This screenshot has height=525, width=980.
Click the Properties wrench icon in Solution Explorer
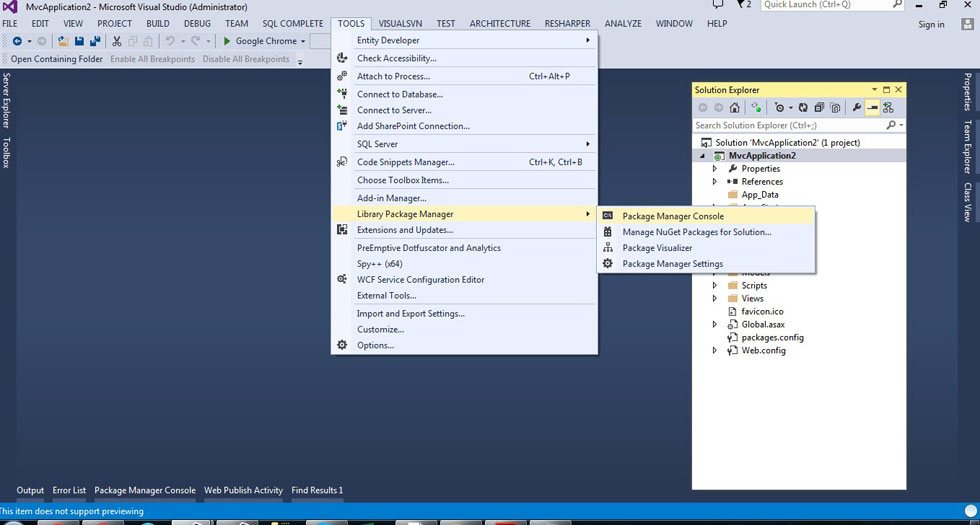tap(856, 108)
